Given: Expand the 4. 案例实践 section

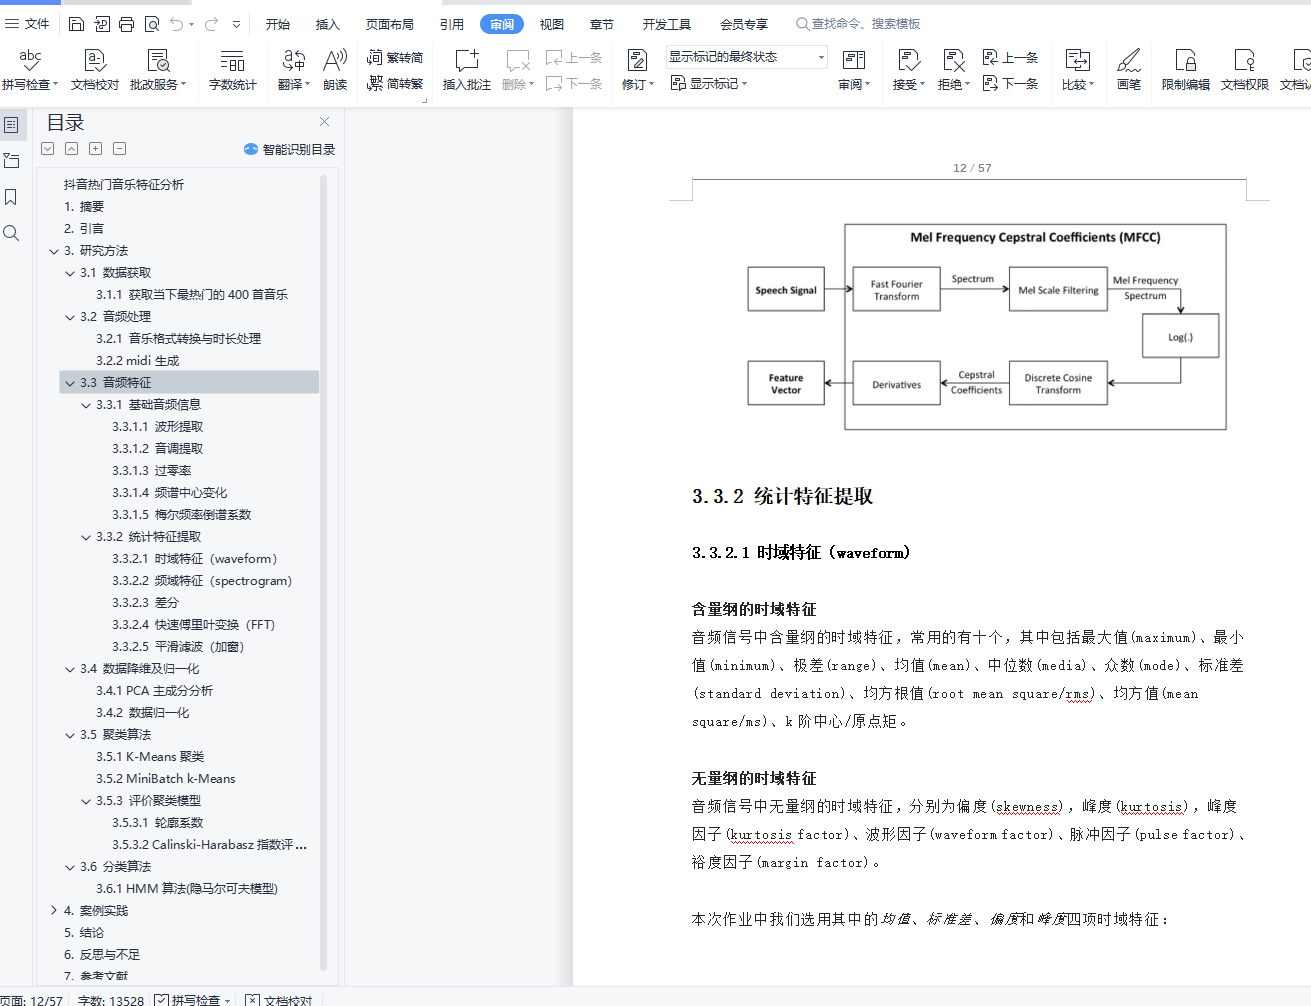Looking at the screenshot, I should click(54, 911).
